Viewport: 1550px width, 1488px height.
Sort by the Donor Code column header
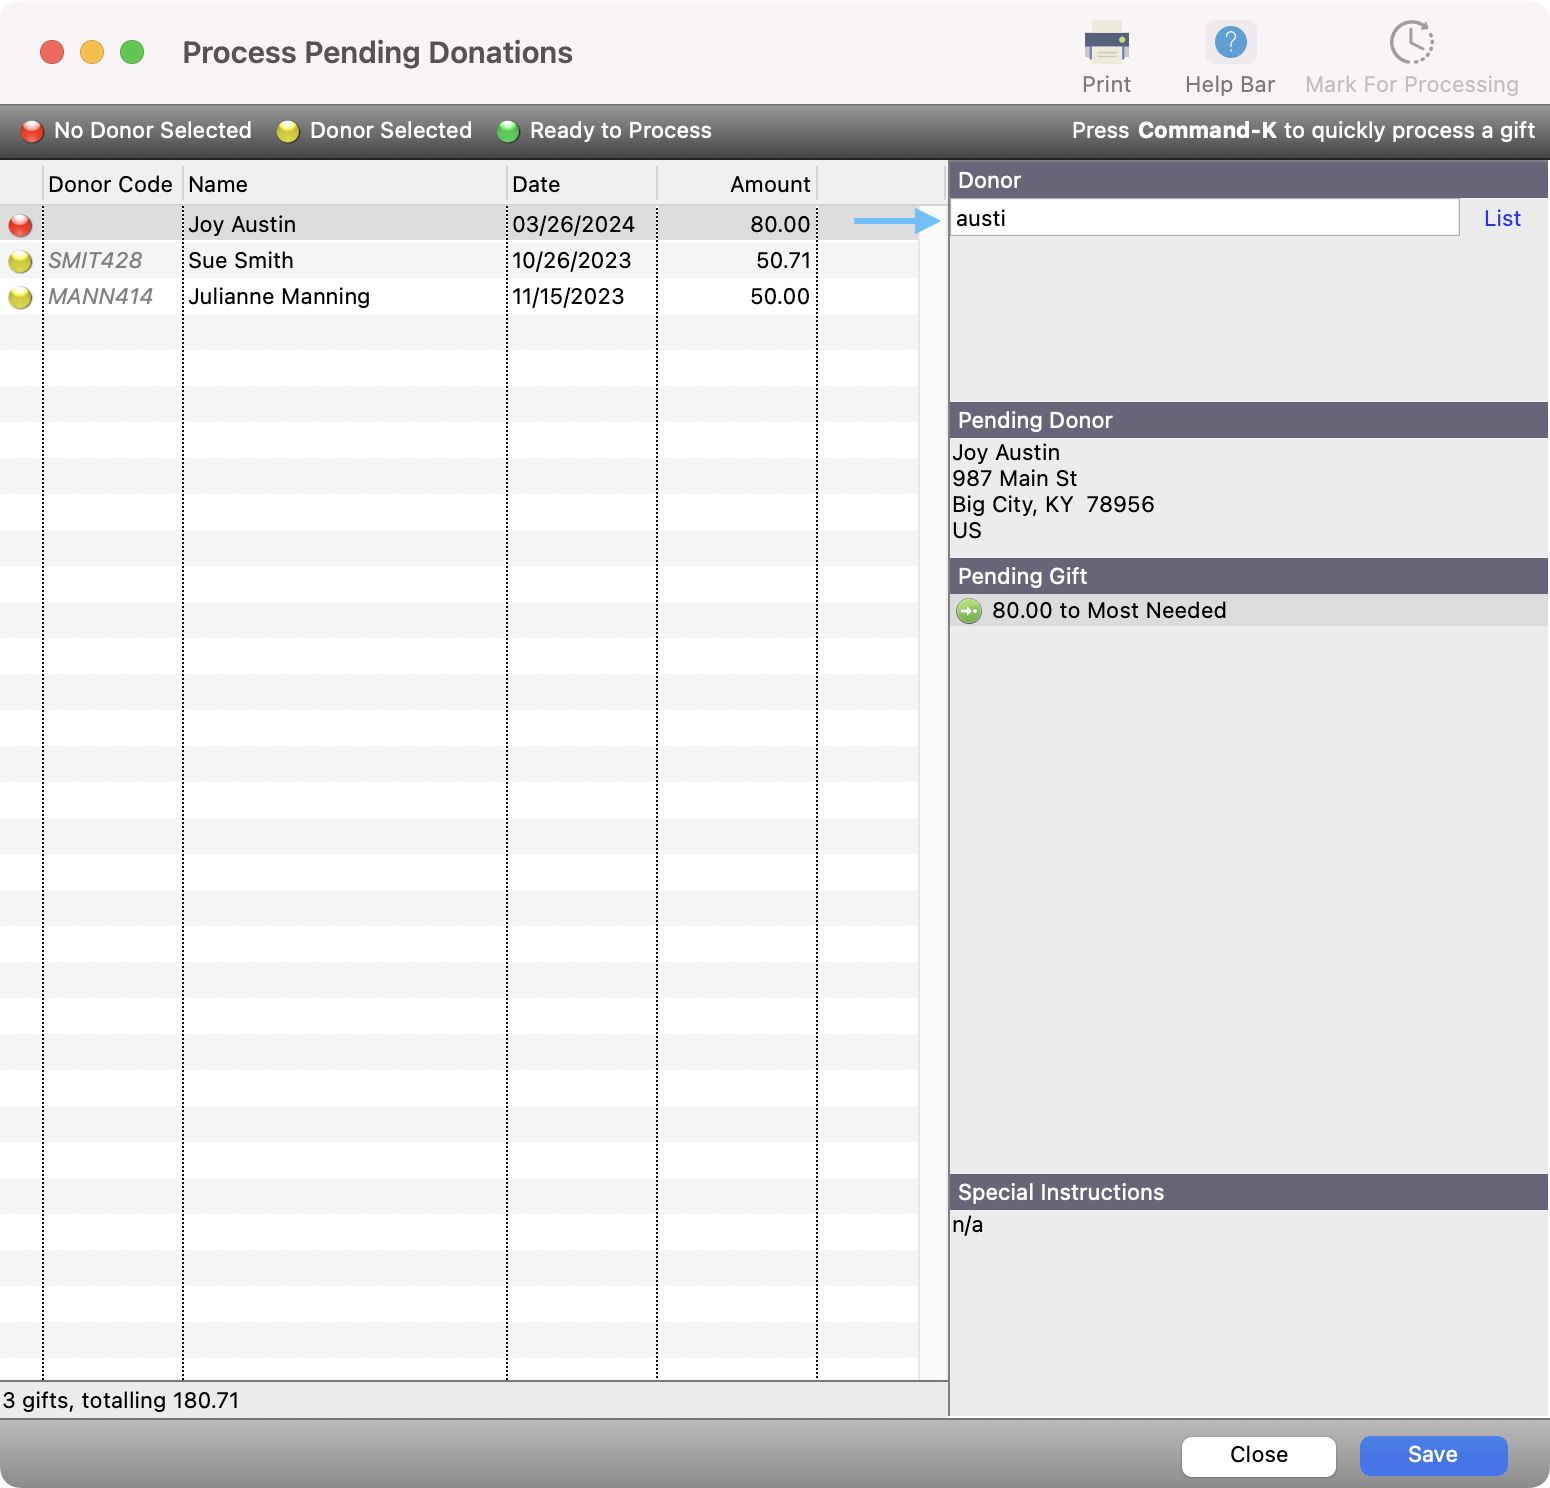110,184
